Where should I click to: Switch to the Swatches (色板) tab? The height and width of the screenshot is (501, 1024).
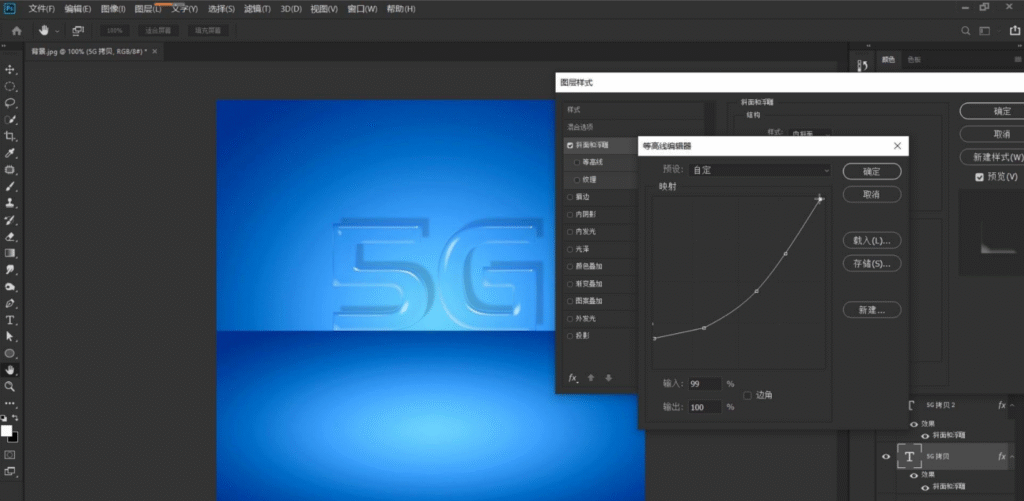coord(914,59)
